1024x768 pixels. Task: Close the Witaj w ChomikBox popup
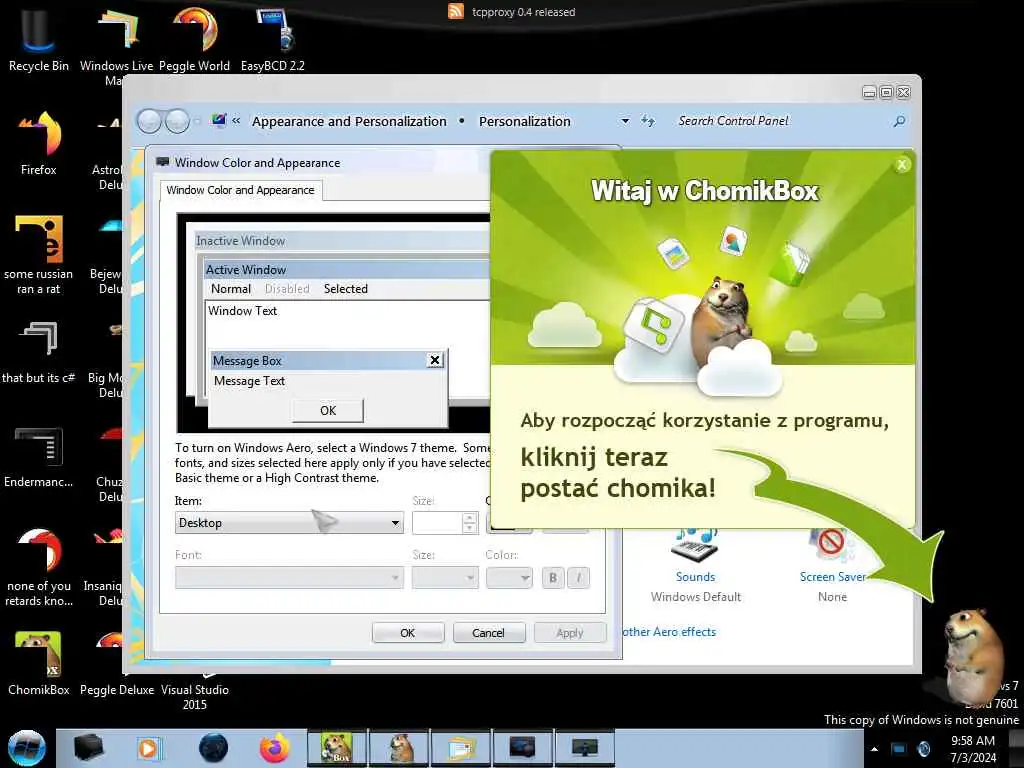pyautogui.click(x=902, y=165)
